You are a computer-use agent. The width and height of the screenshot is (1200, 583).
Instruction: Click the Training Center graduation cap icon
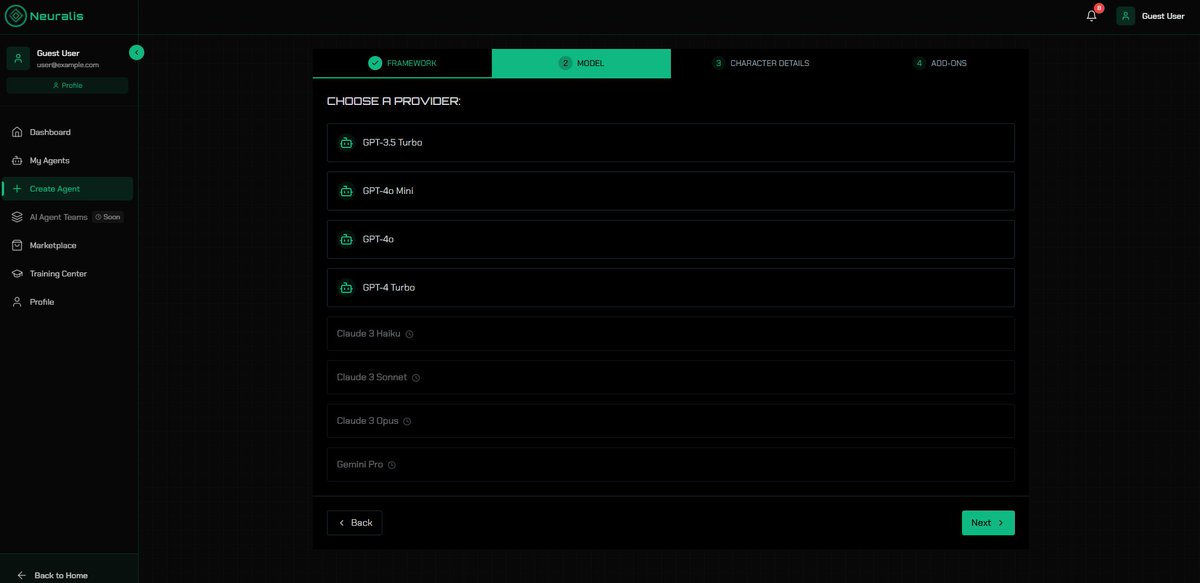coord(17,273)
